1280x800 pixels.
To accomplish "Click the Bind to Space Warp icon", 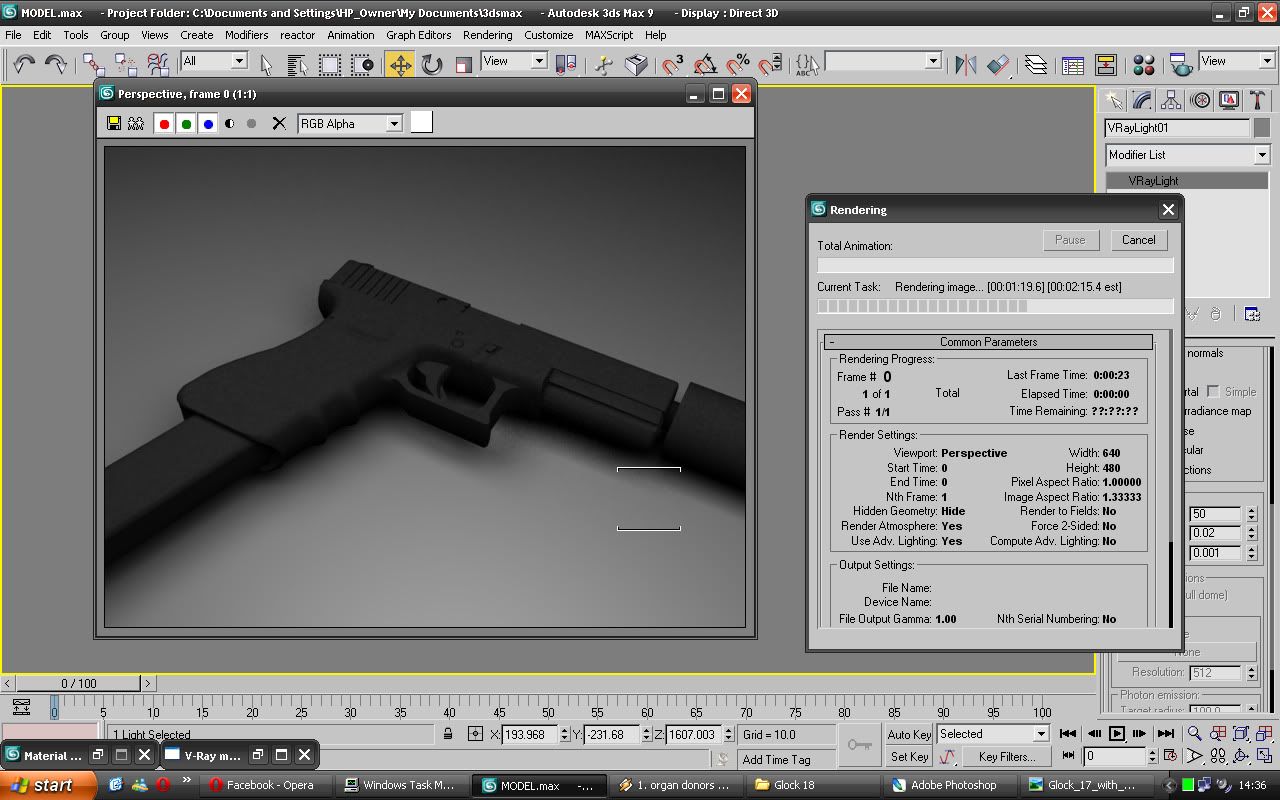I will tap(158, 64).
